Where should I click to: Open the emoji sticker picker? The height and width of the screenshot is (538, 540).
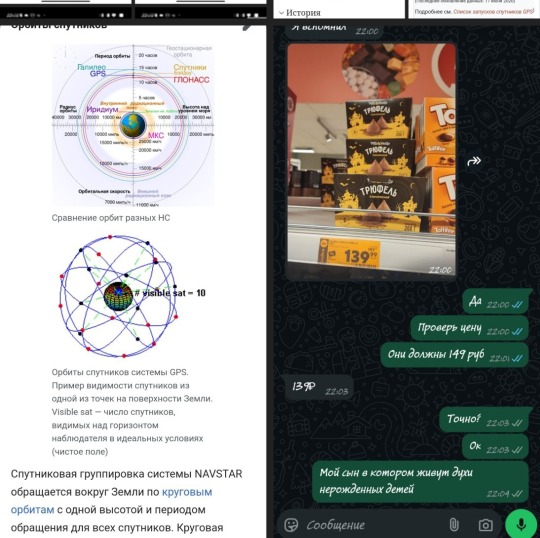click(x=291, y=525)
